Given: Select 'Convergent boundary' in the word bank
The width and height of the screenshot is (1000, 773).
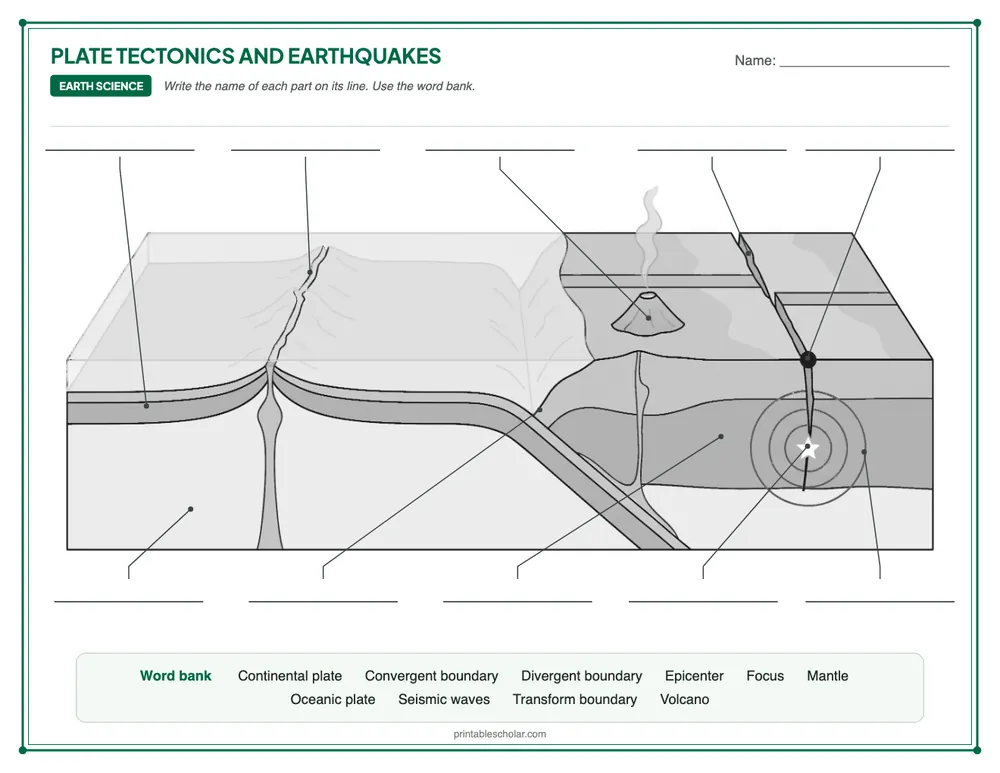Looking at the screenshot, I should click(x=431, y=675).
